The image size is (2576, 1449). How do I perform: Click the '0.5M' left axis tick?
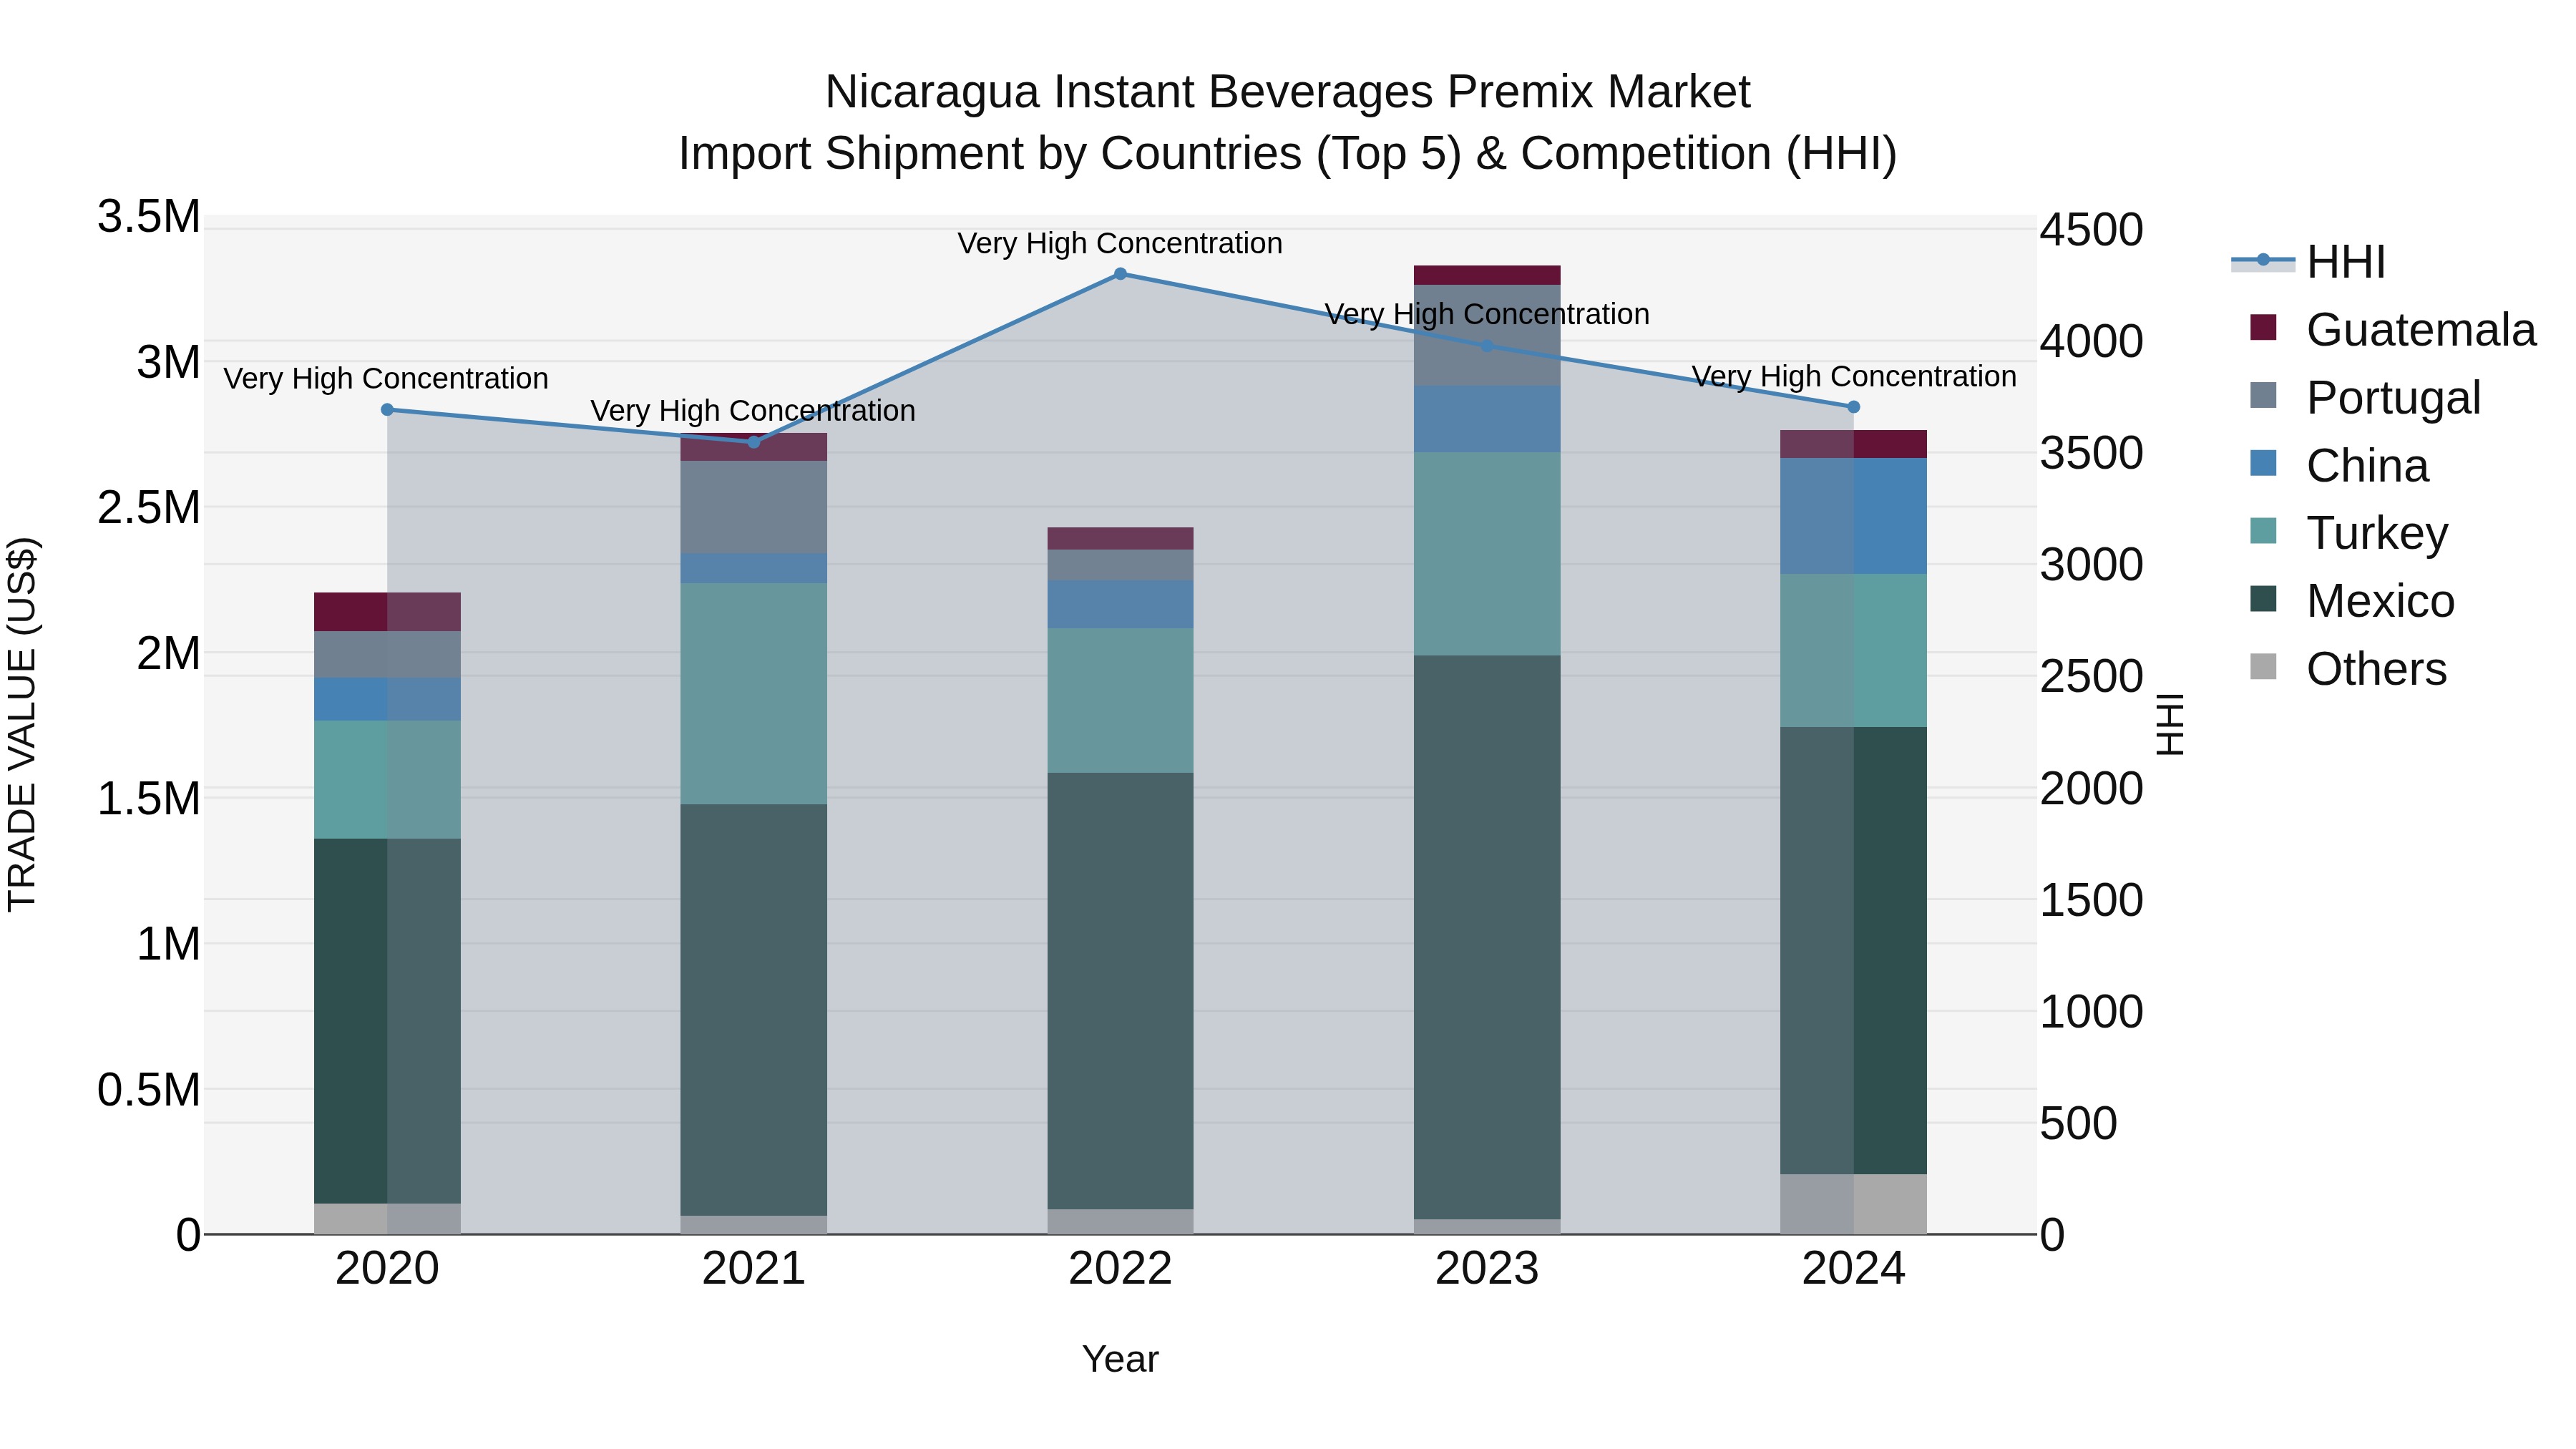pyautogui.click(x=149, y=1090)
